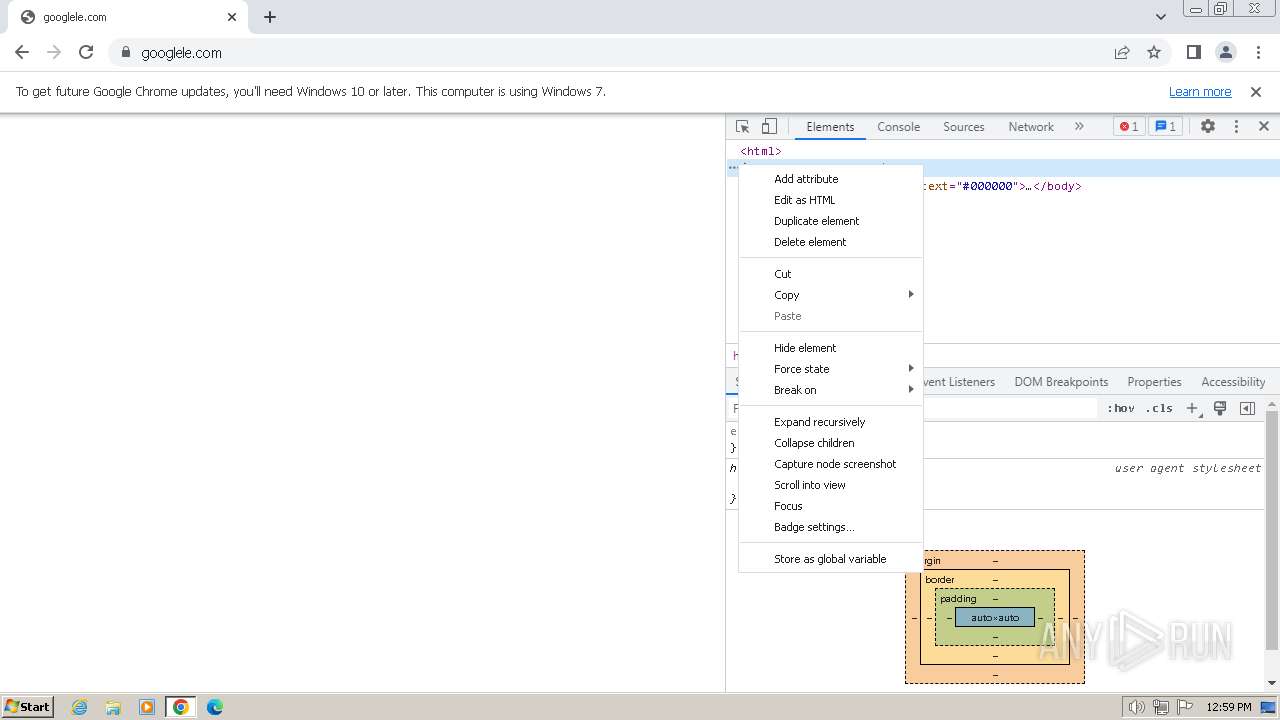Switch to the Console tab

(898, 127)
